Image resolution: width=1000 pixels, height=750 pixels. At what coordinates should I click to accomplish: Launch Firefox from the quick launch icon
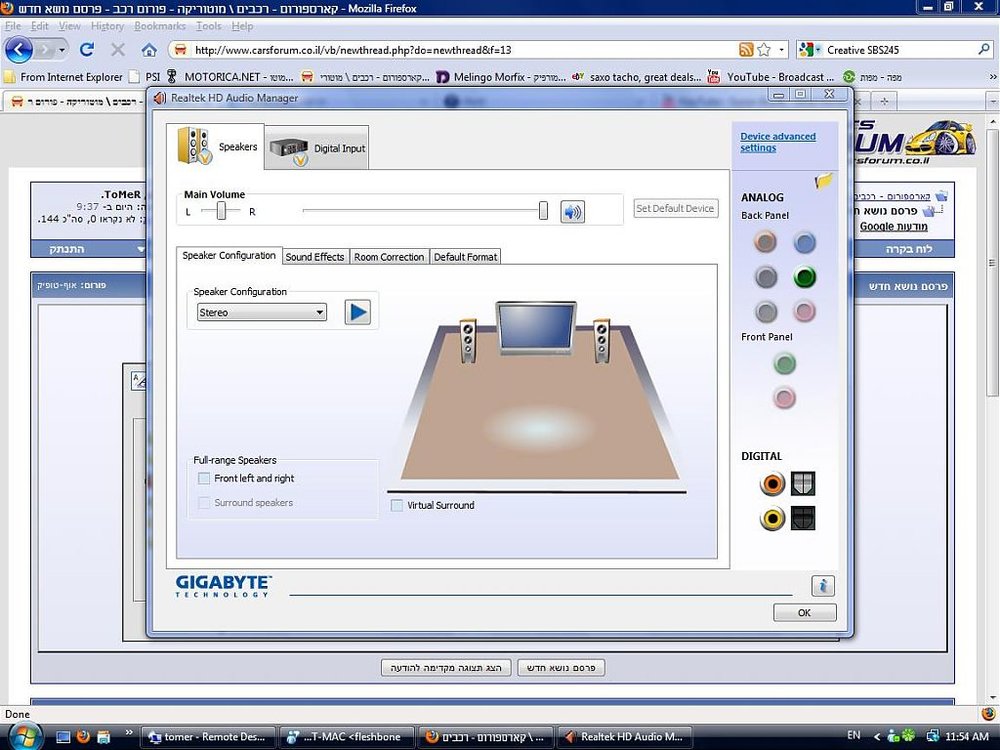pos(83,737)
